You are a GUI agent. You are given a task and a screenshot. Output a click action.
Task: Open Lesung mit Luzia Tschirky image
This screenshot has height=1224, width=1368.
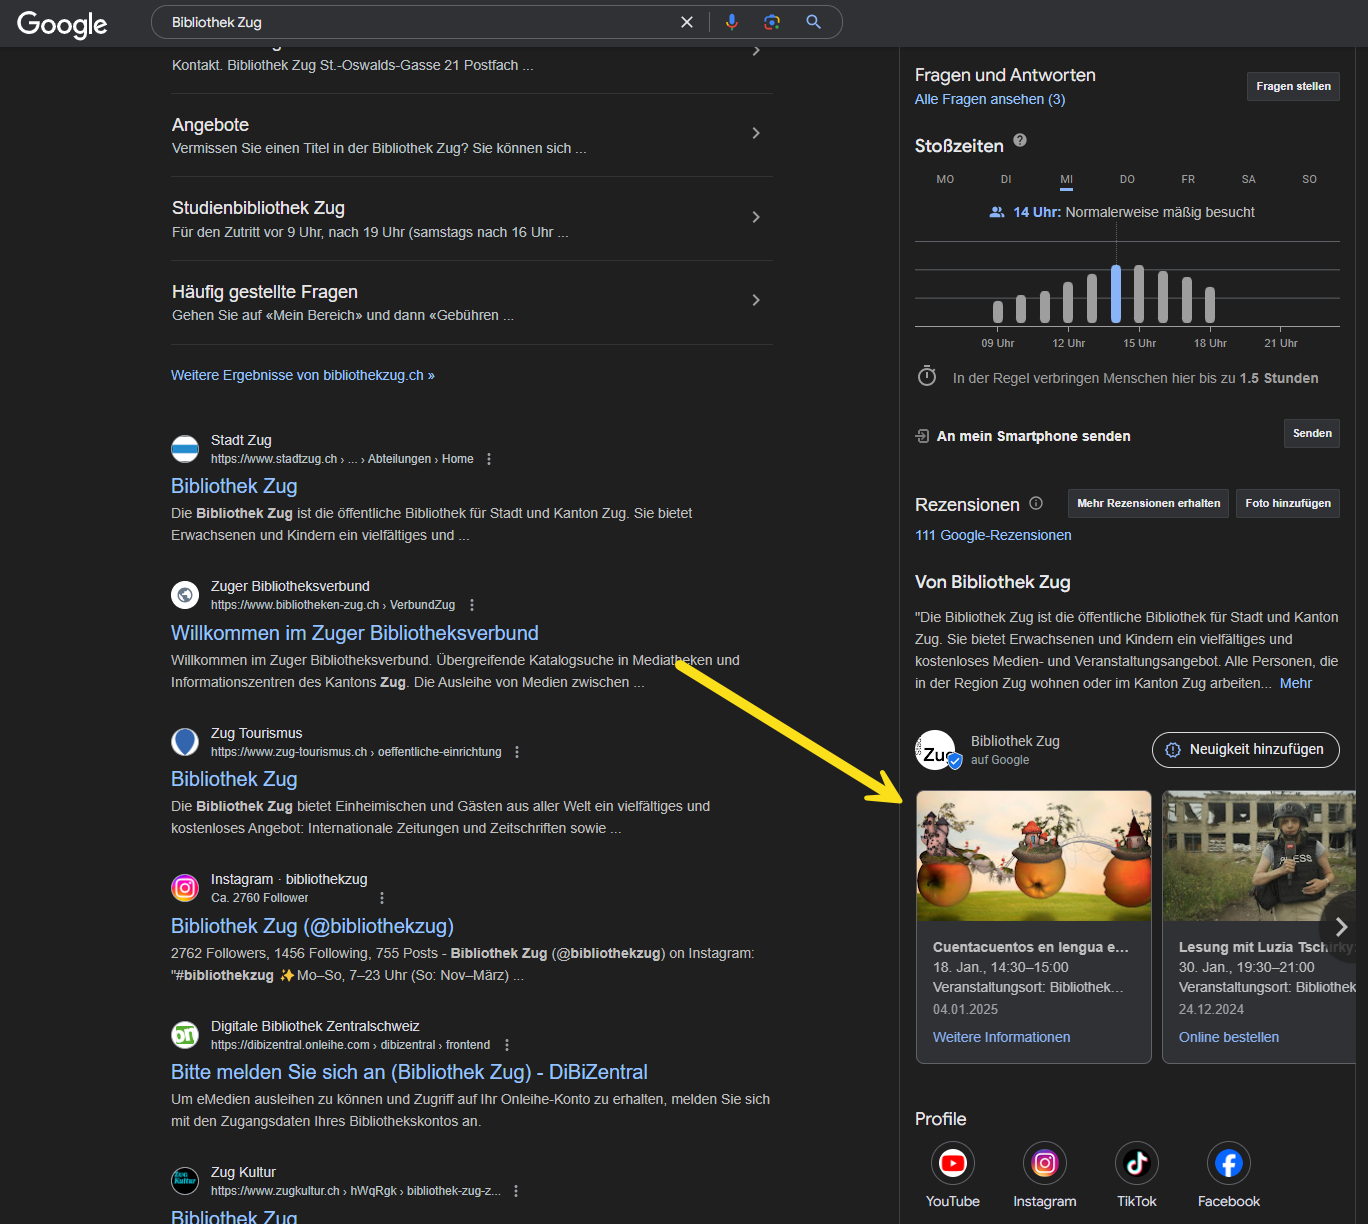click(1259, 856)
